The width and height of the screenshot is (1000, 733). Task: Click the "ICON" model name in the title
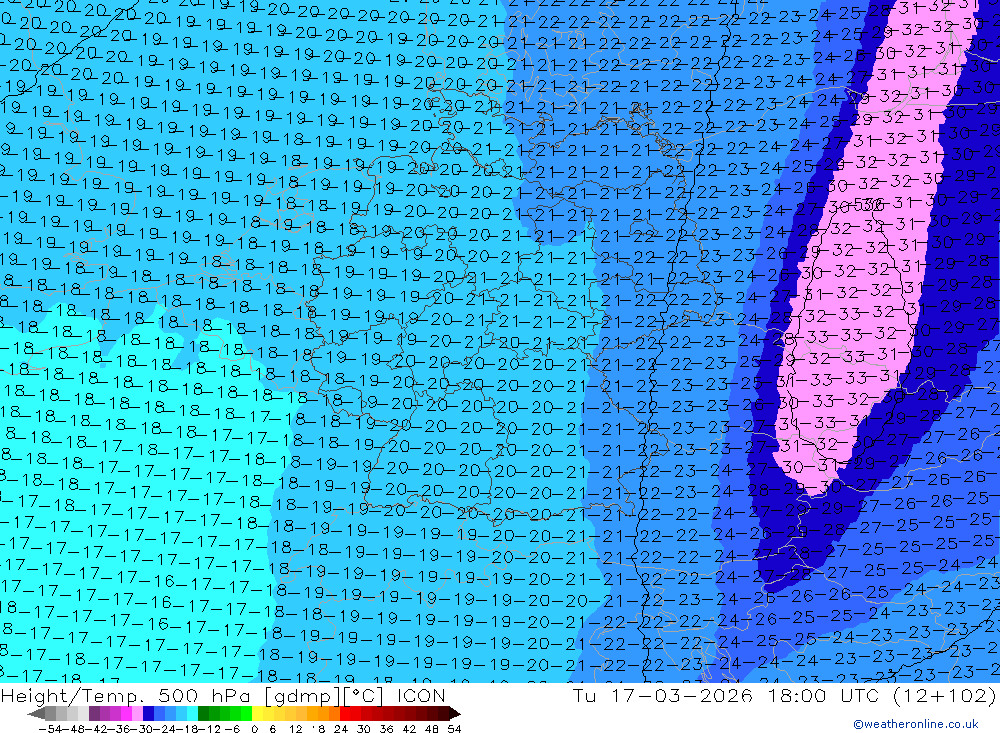click(421, 695)
